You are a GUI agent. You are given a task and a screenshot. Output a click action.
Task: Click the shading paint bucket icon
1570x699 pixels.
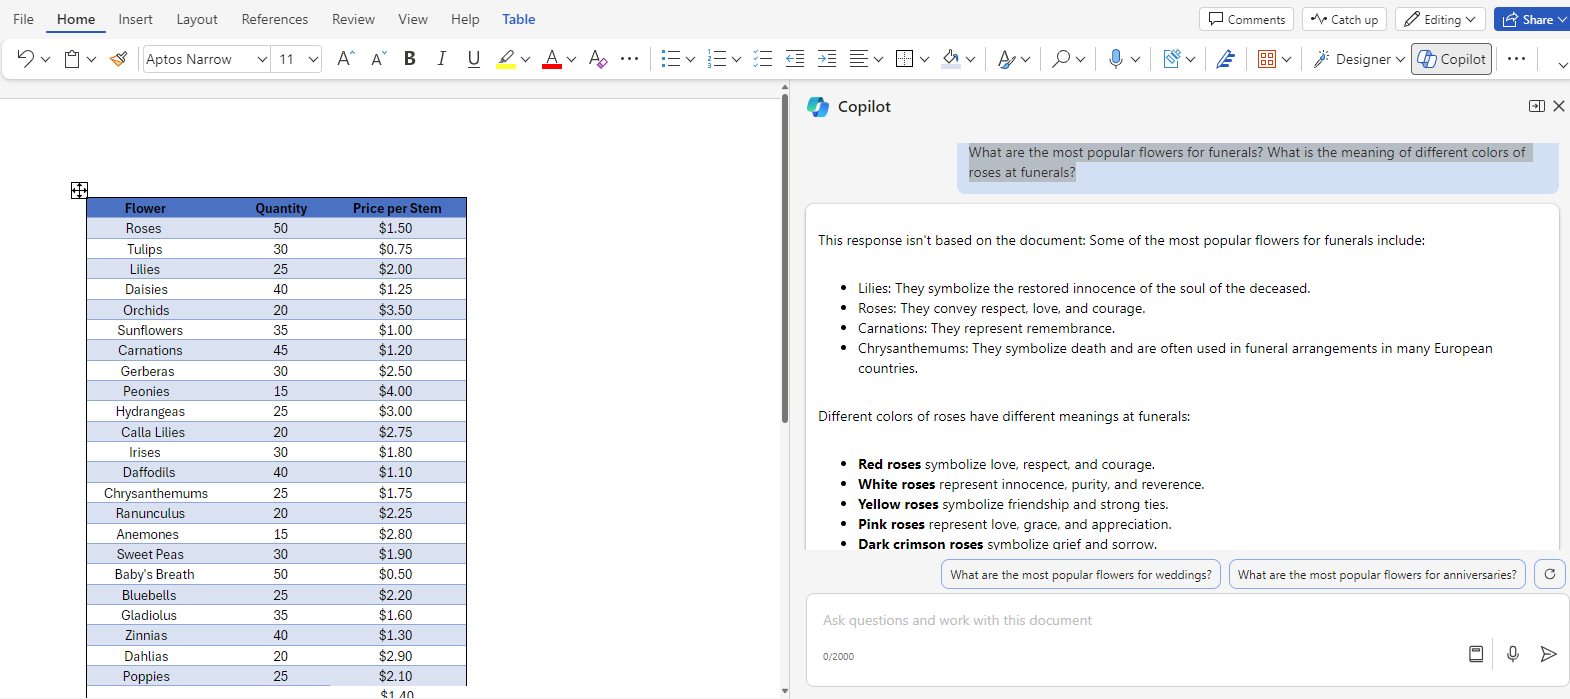(x=951, y=59)
